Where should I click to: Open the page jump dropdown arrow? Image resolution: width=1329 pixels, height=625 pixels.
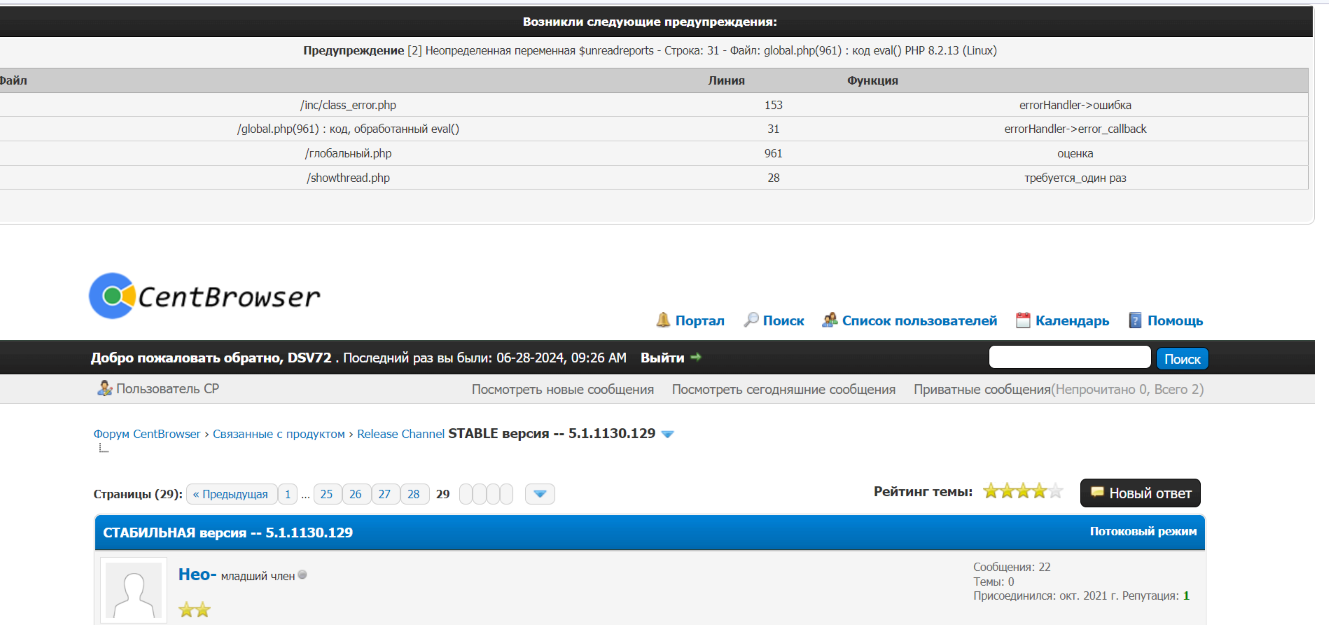(x=540, y=494)
